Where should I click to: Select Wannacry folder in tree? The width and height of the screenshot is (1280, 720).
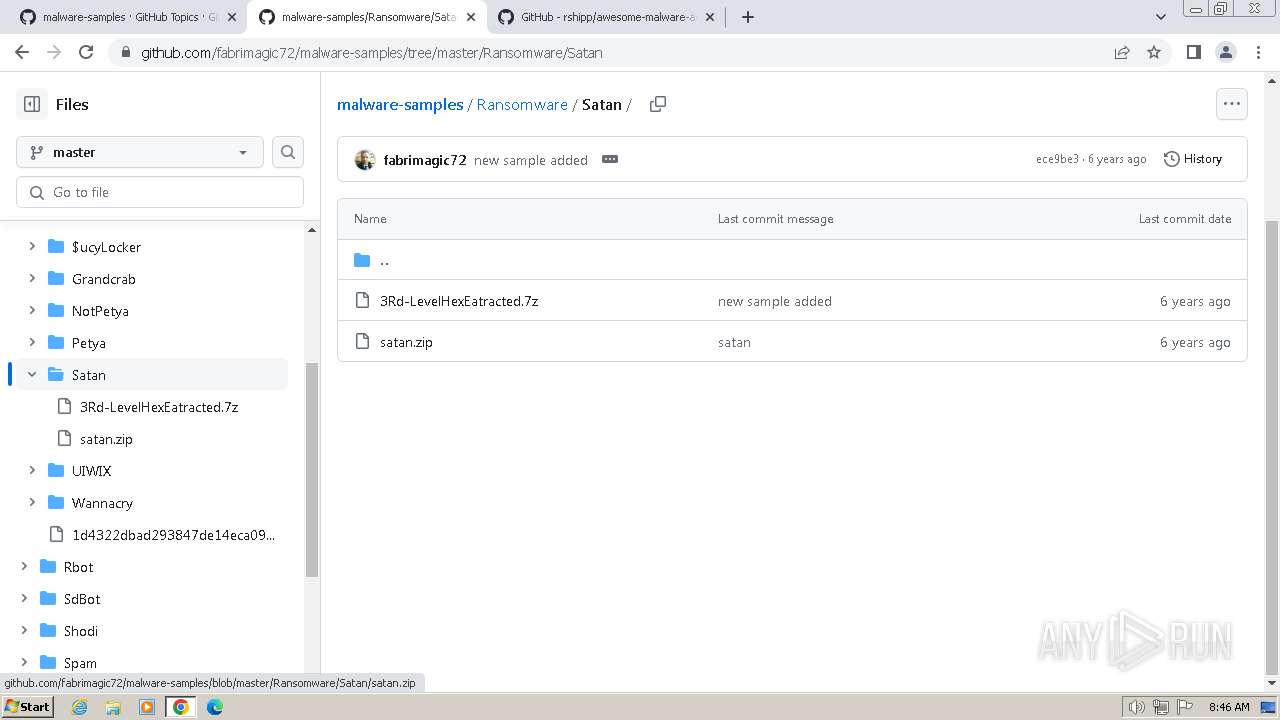pyautogui.click(x=102, y=503)
